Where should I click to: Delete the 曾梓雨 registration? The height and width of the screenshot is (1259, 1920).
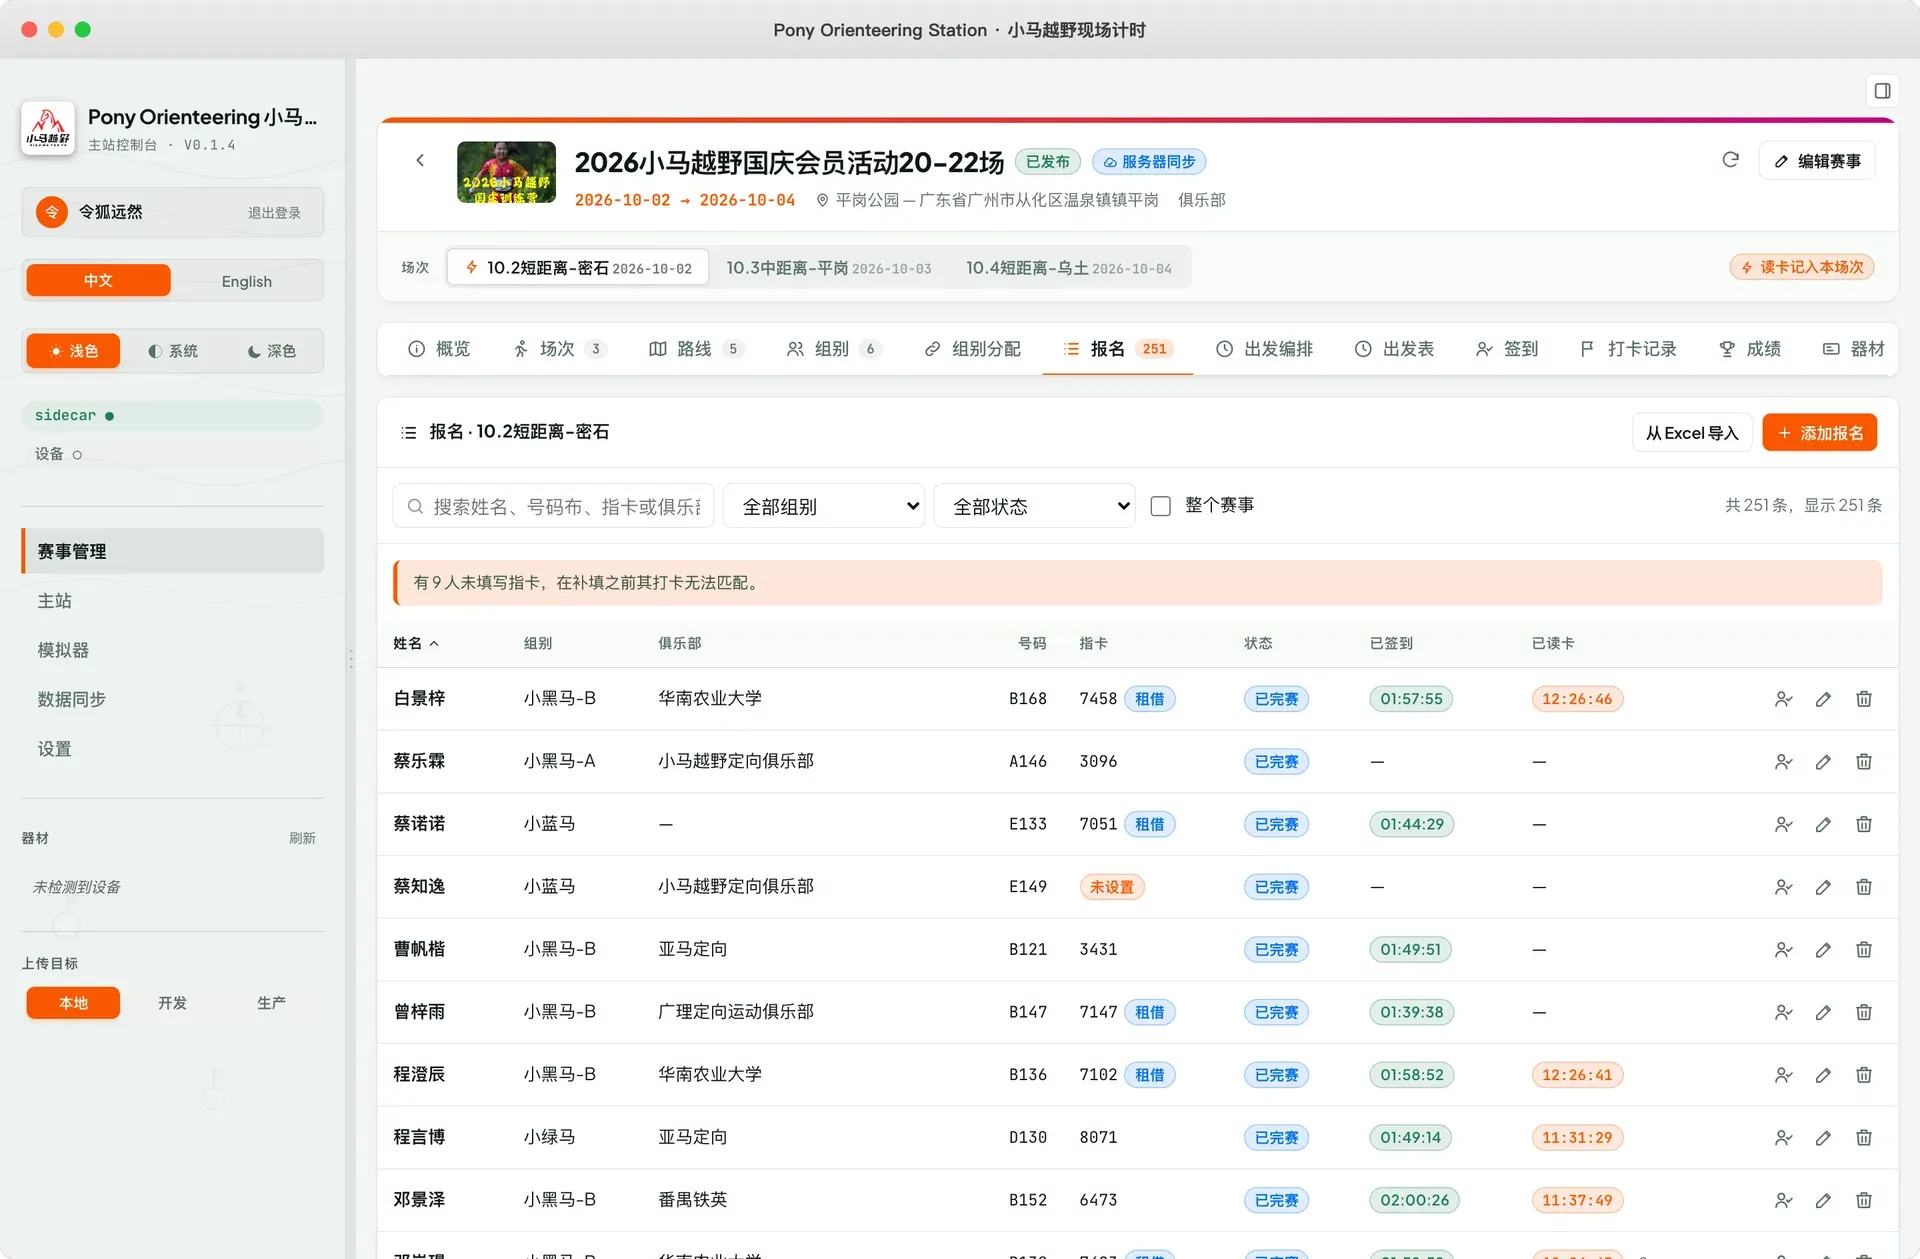(x=1864, y=1013)
